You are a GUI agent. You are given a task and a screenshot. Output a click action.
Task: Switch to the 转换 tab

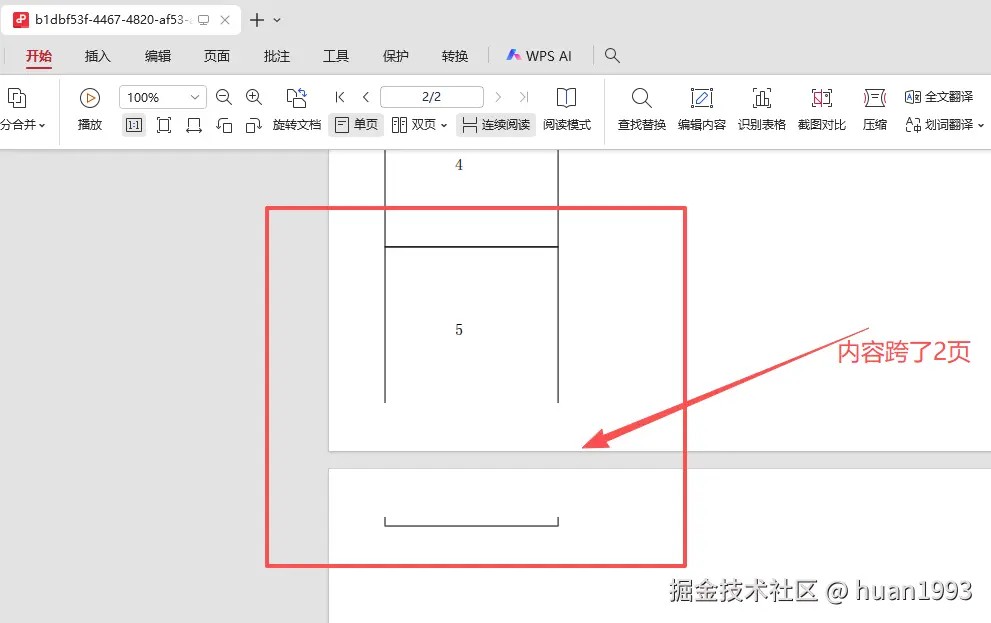point(454,56)
